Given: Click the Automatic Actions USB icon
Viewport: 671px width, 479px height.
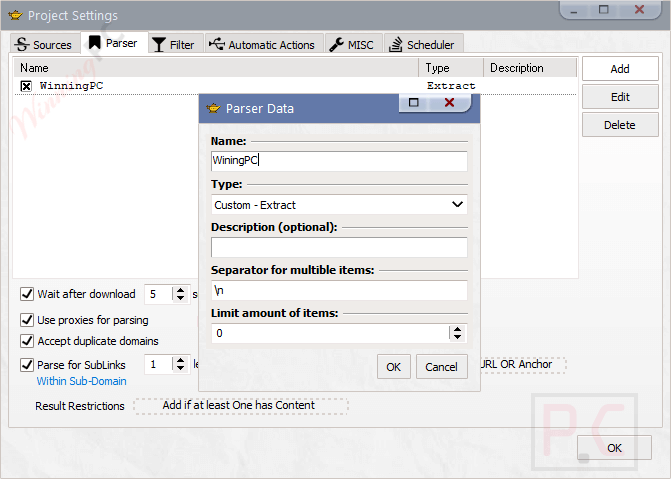Looking at the screenshot, I should pos(217,44).
